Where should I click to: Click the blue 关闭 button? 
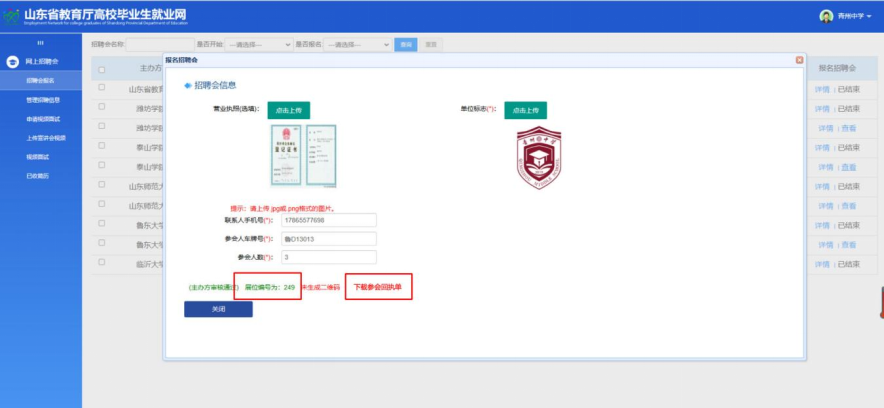pos(218,309)
